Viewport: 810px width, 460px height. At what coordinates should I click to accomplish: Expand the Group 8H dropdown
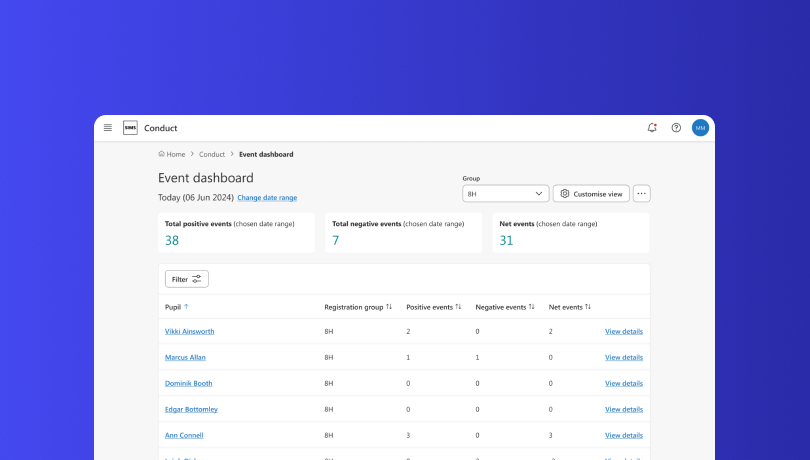click(506, 194)
